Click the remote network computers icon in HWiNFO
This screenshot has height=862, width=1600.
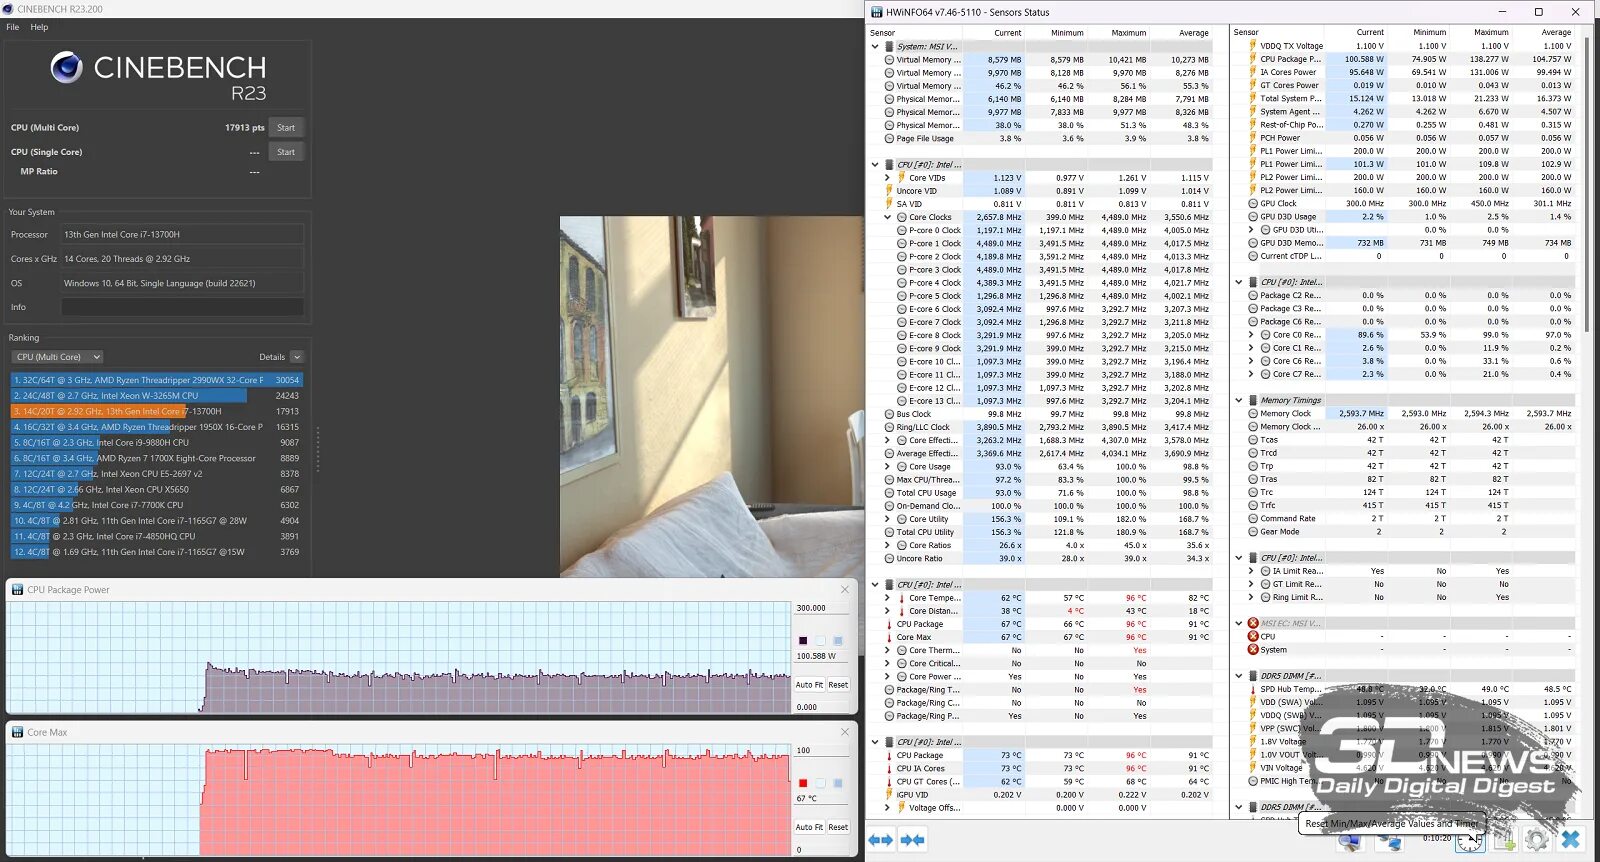point(1388,842)
